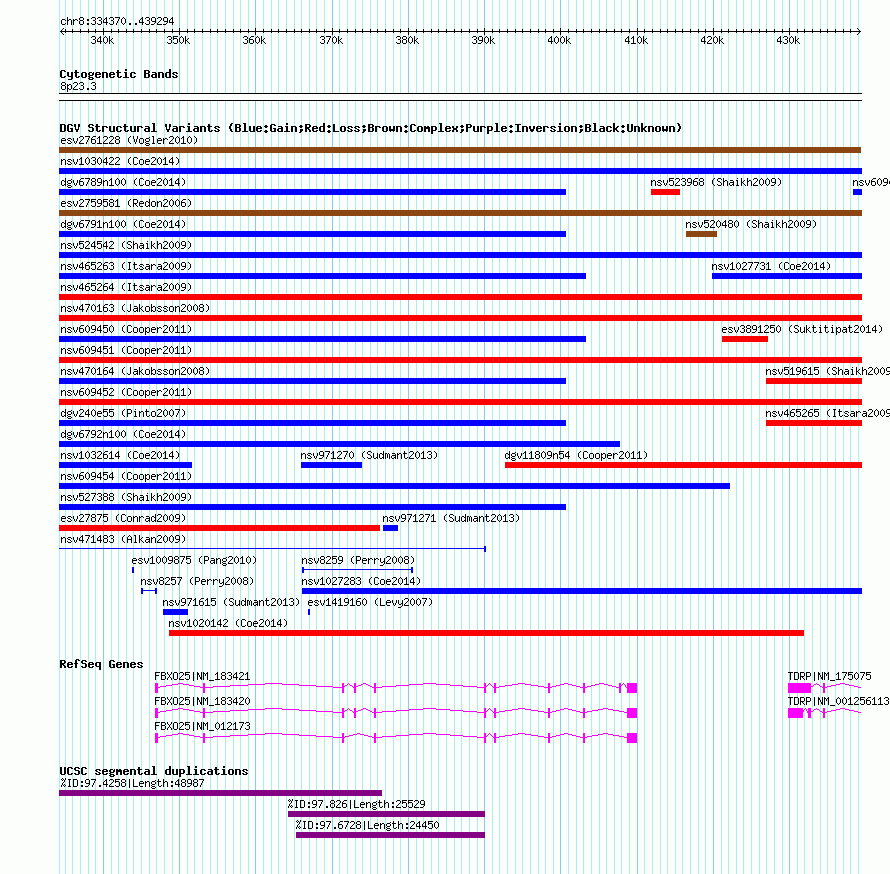Click the esv2759581 (Redon2006) label
The height and width of the screenshot is (874, 890).
126,203
